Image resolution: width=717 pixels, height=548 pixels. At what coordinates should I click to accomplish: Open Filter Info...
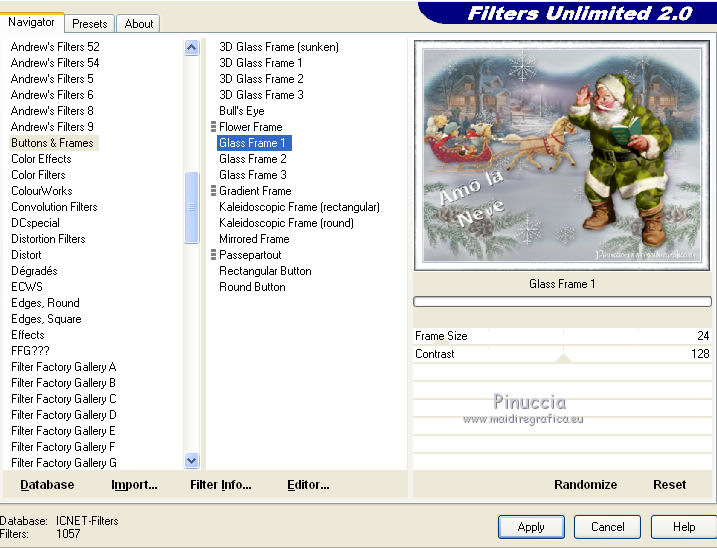click(x=220, y=484)
